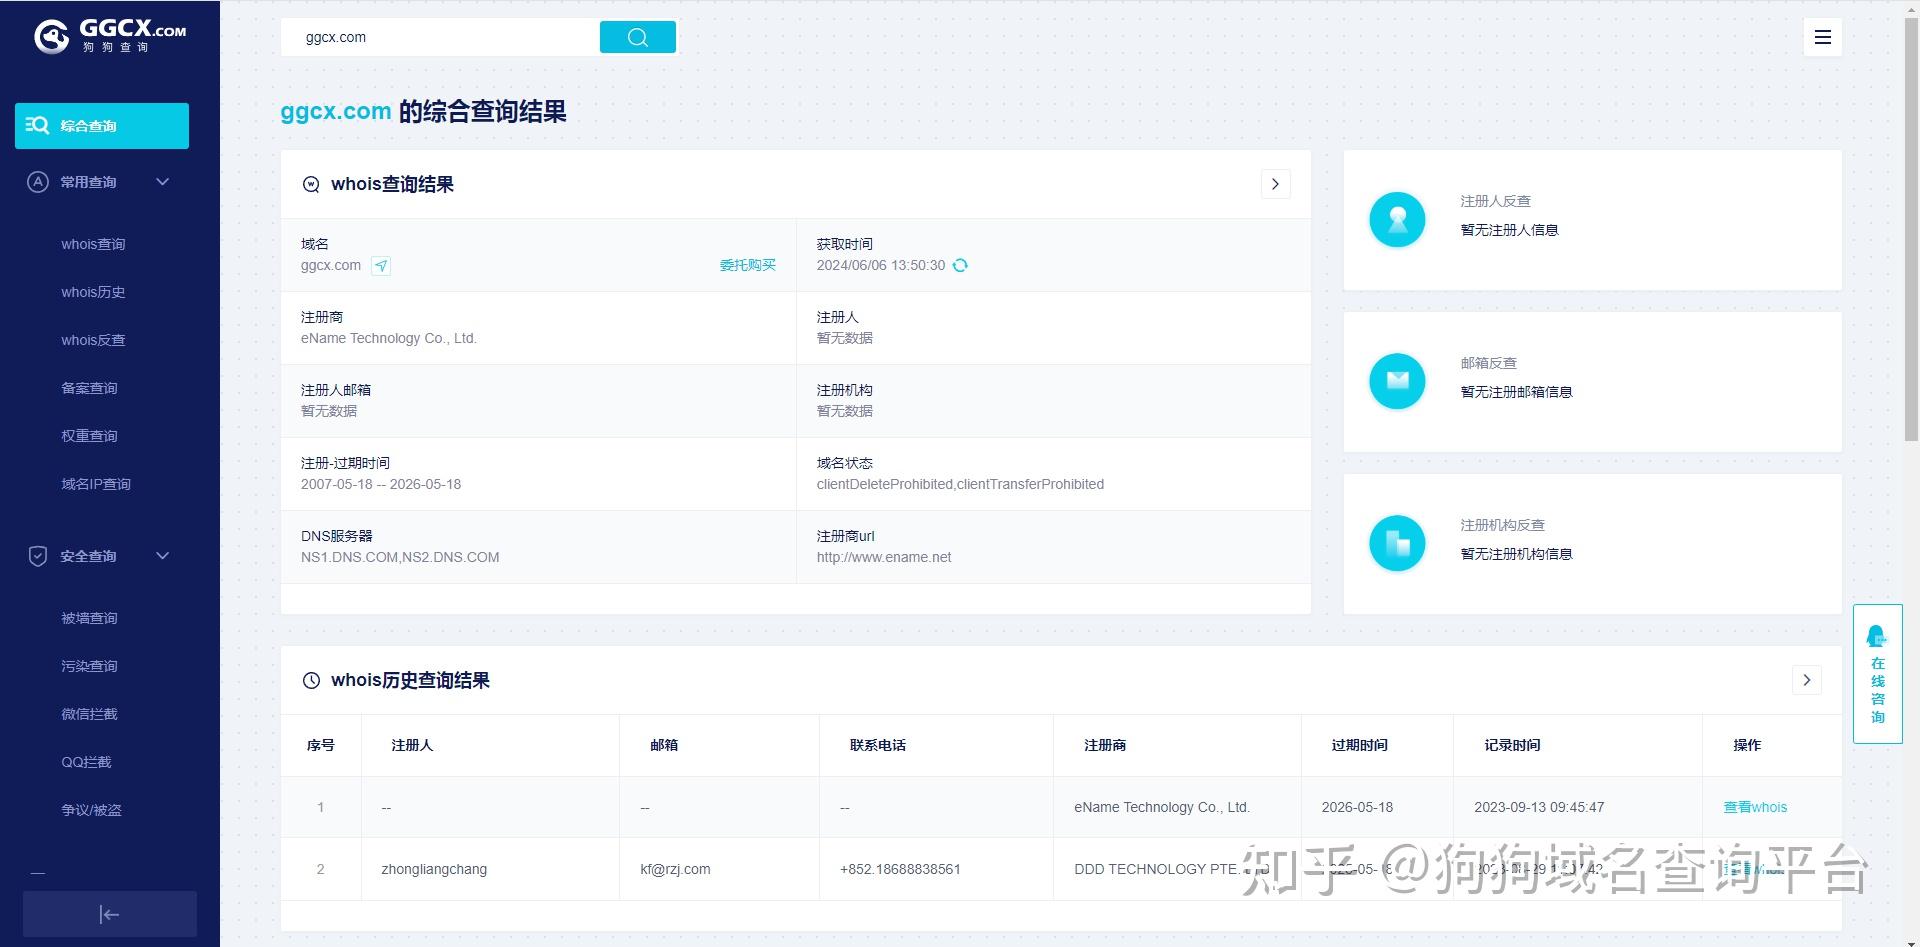The image size is (1920, 947).
Task: Click email kf@rzj.com in history table
Action: [x=675, y=869]
